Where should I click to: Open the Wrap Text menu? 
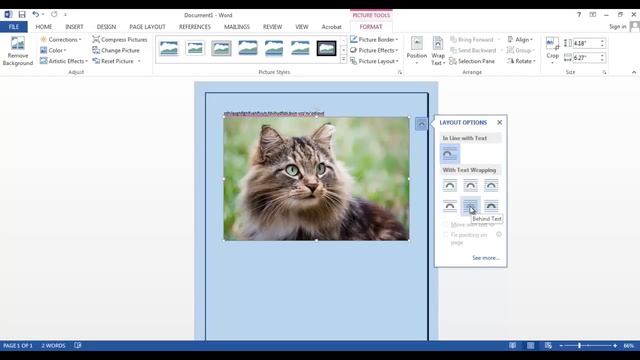438,51
